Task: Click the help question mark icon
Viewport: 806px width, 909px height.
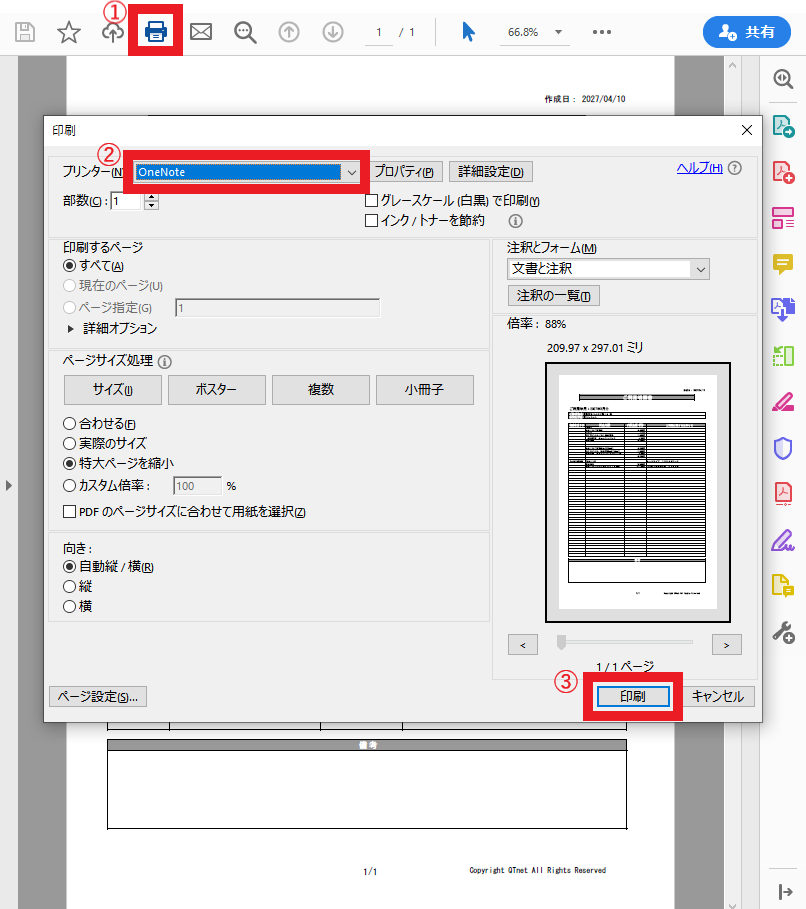Action: coord(735,168)
